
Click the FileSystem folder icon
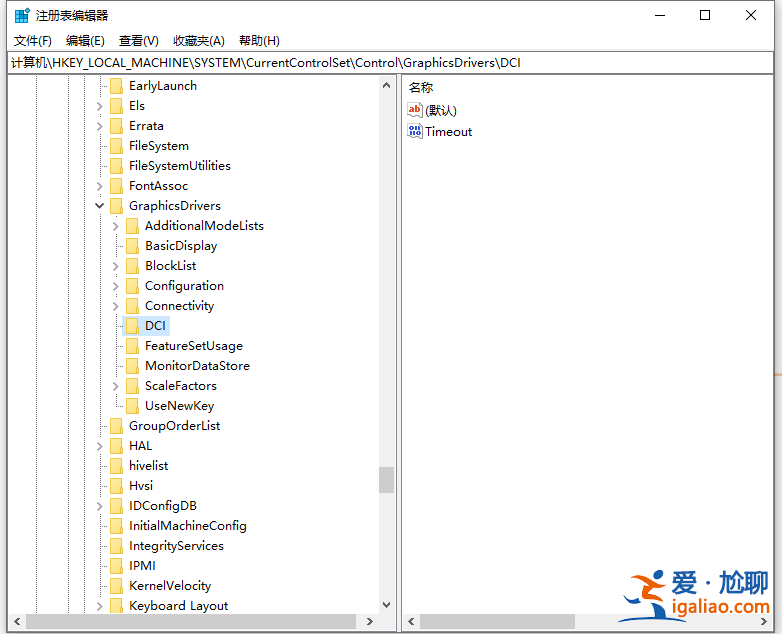coord(116,146)
